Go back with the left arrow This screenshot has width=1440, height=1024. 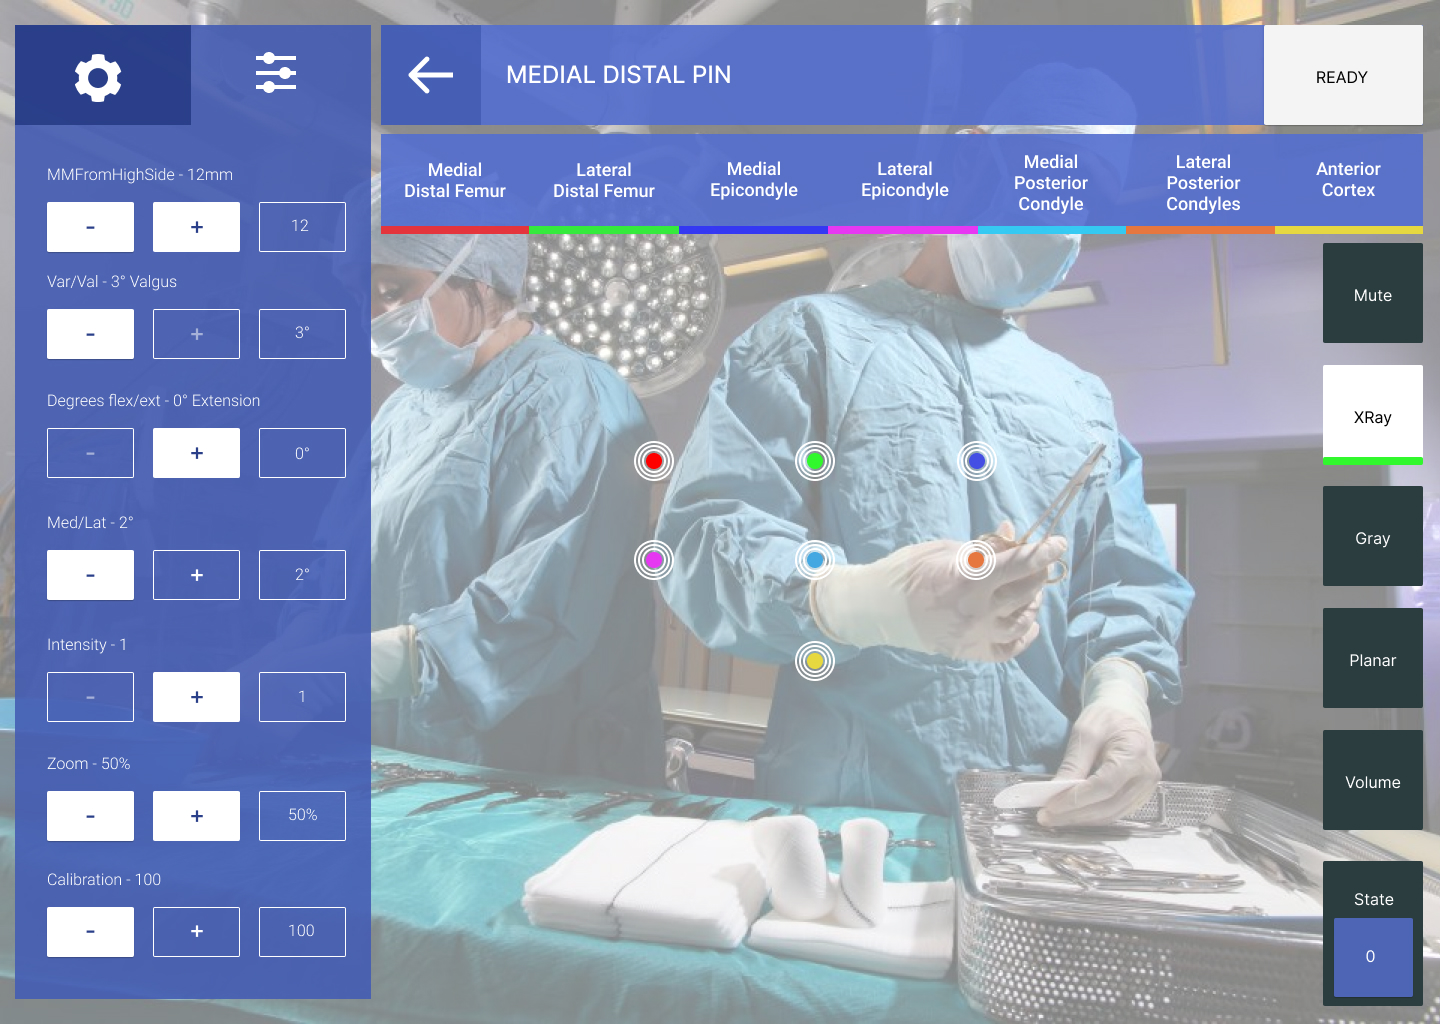coord(431,75)
